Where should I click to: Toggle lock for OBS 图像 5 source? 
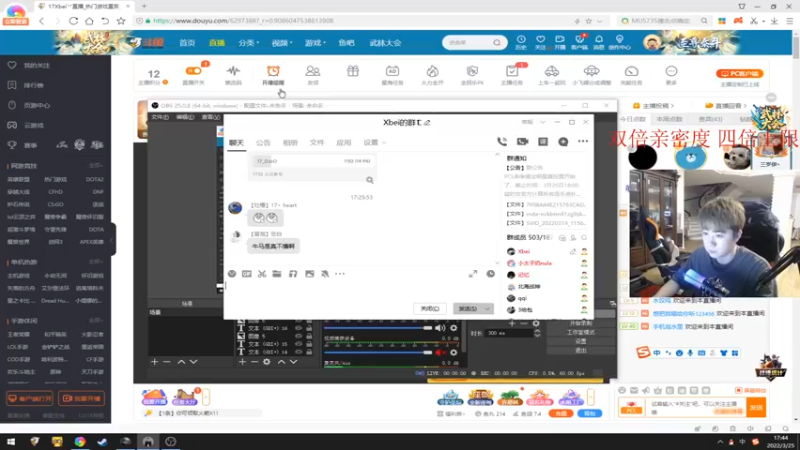click(x=309, y=336)
